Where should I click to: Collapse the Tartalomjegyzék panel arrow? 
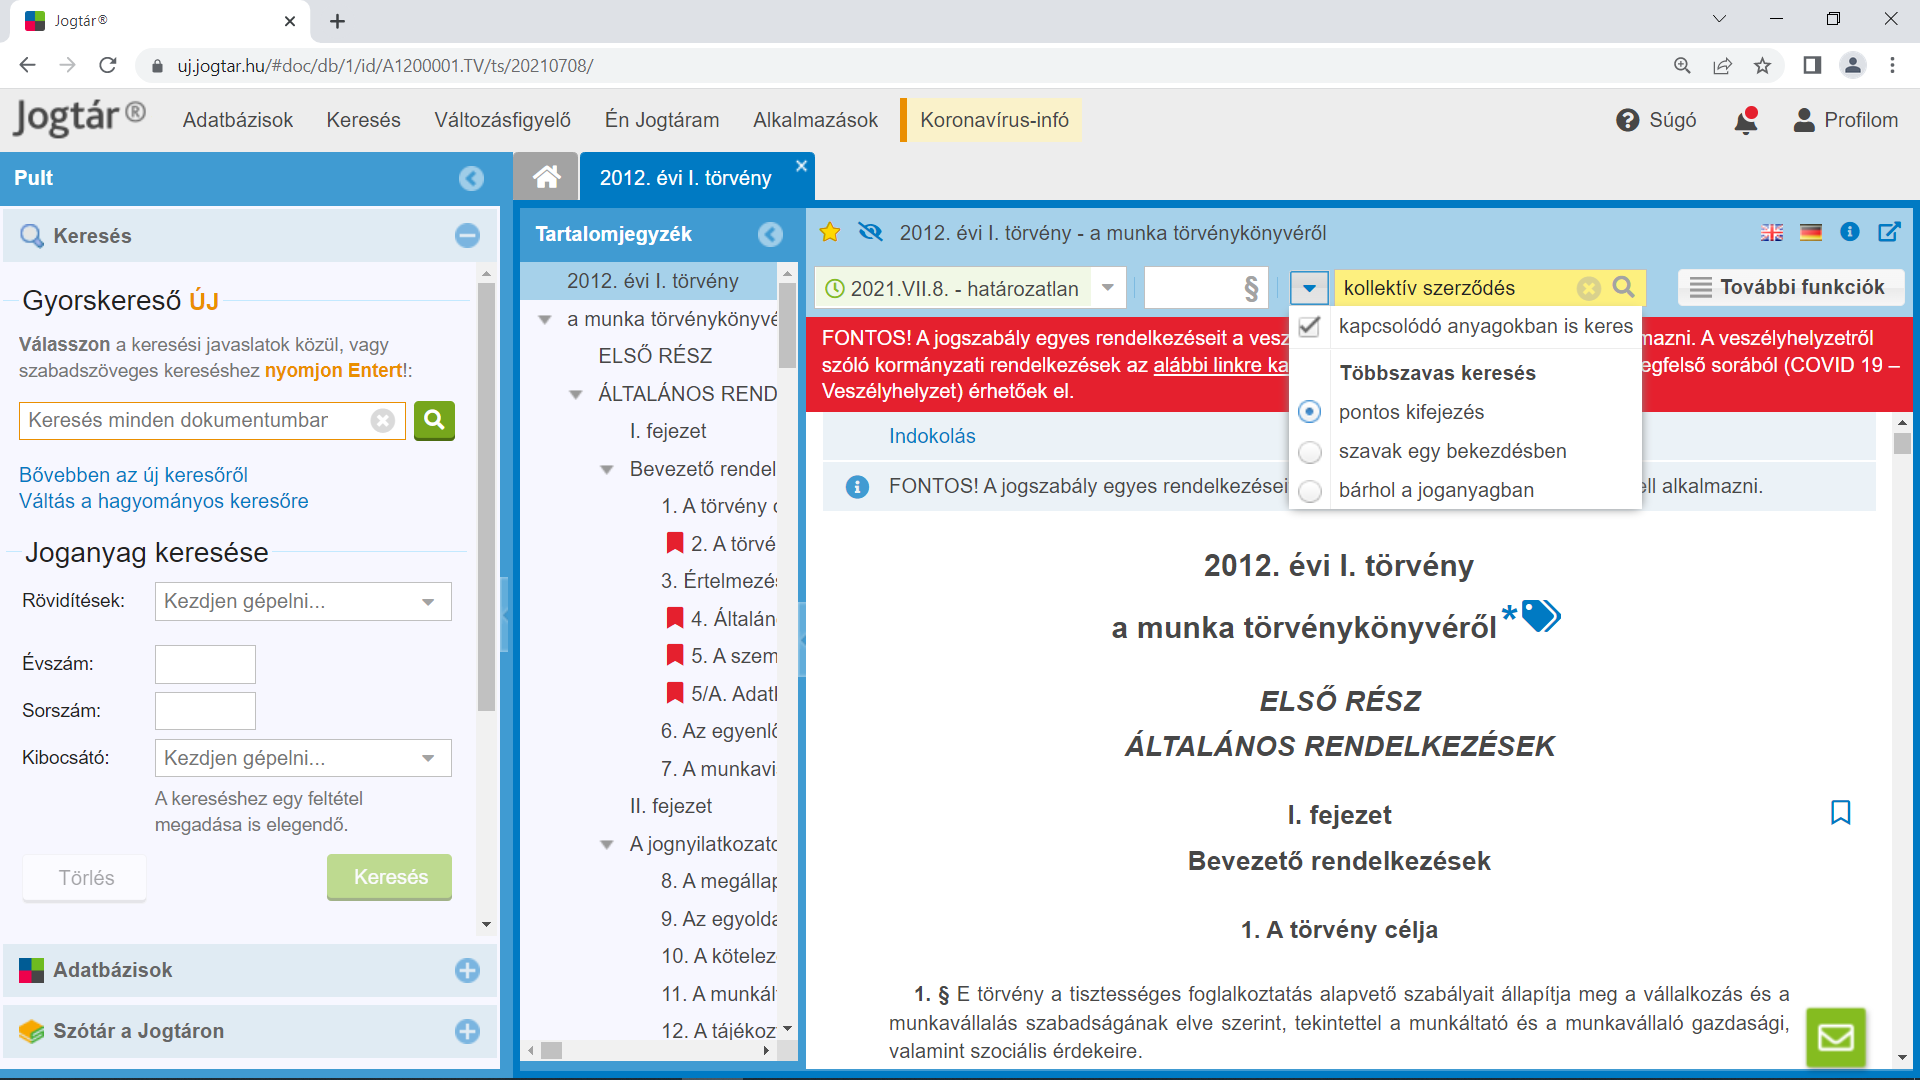point(770,234)
